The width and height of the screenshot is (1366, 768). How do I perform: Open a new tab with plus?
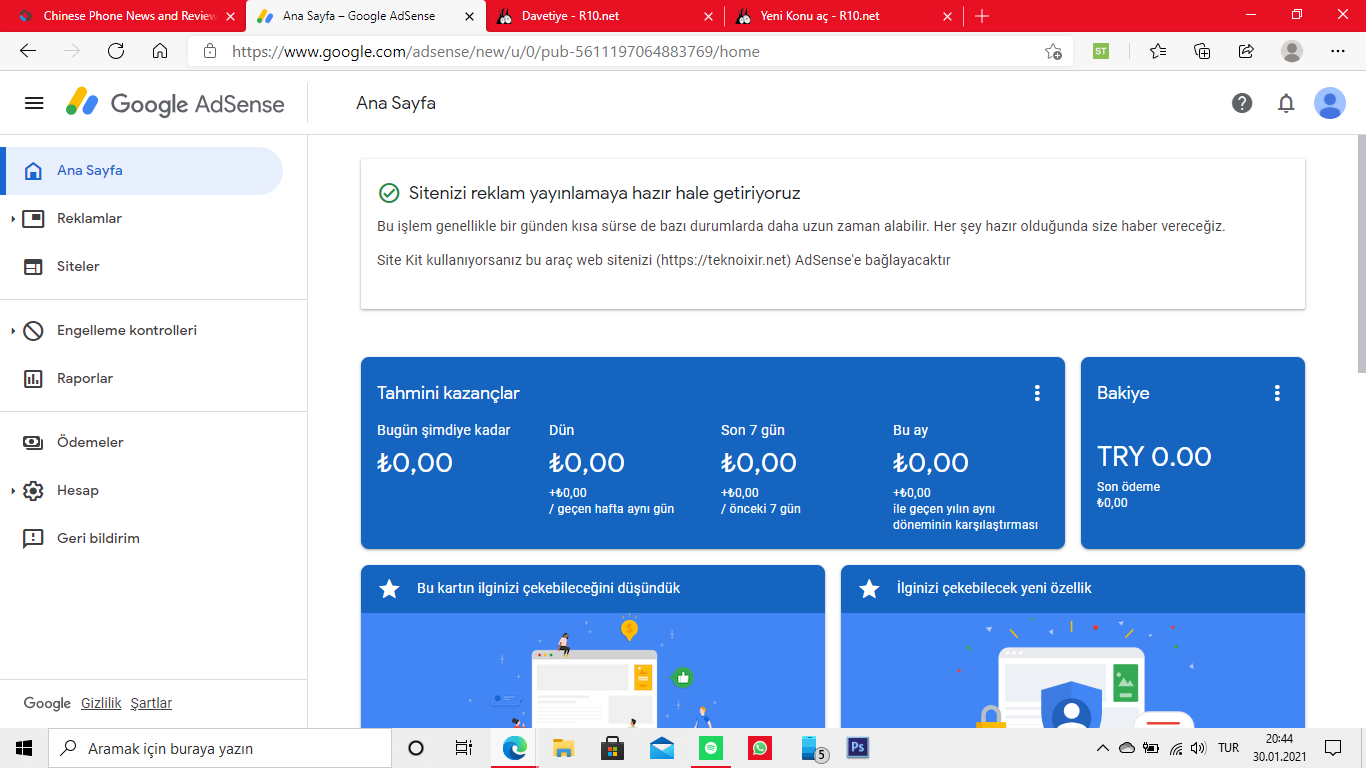[982, 16]
